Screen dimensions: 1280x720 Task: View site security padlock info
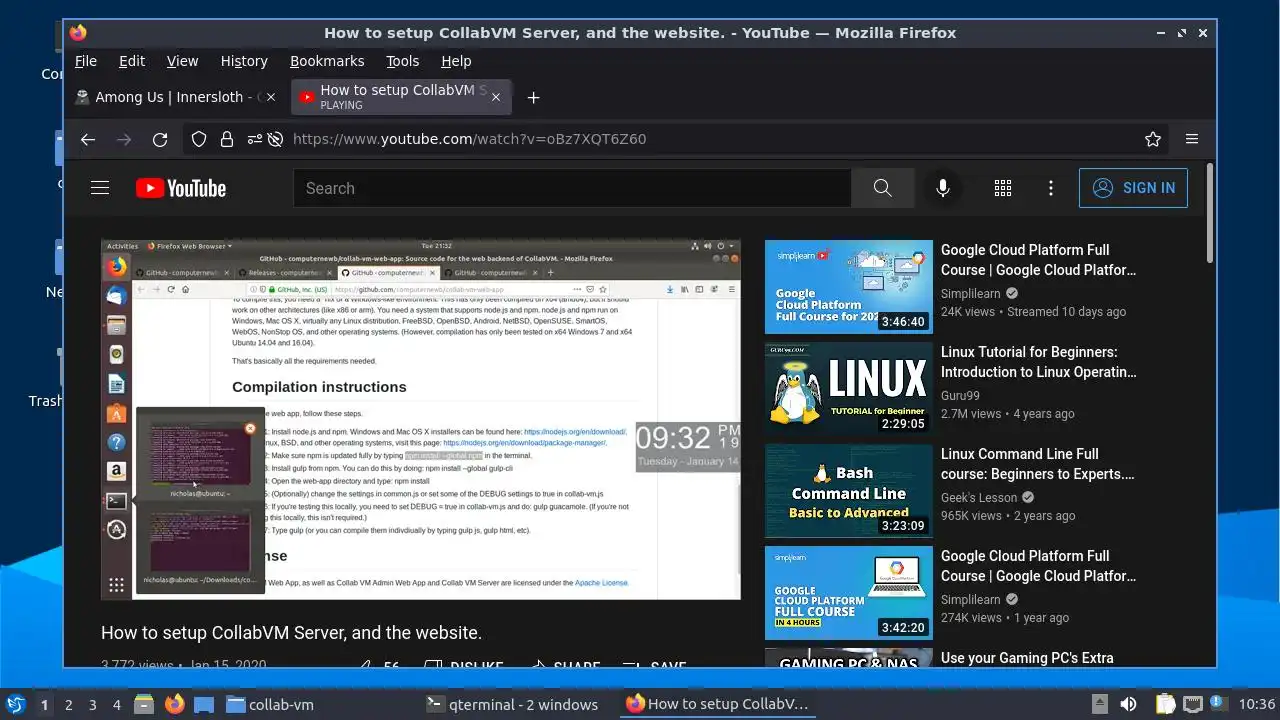coord(227,139)
